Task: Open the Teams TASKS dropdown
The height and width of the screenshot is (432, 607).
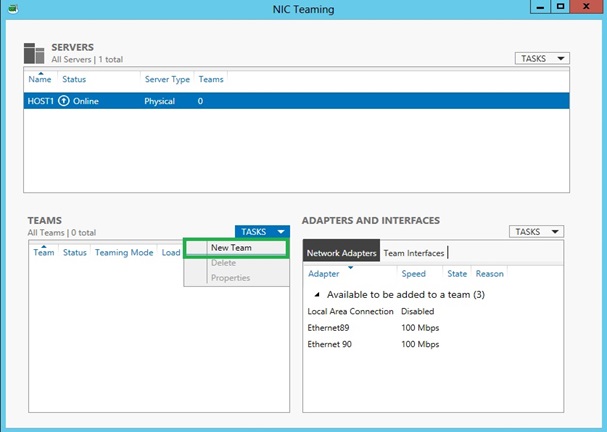Action: pos(262,231)
